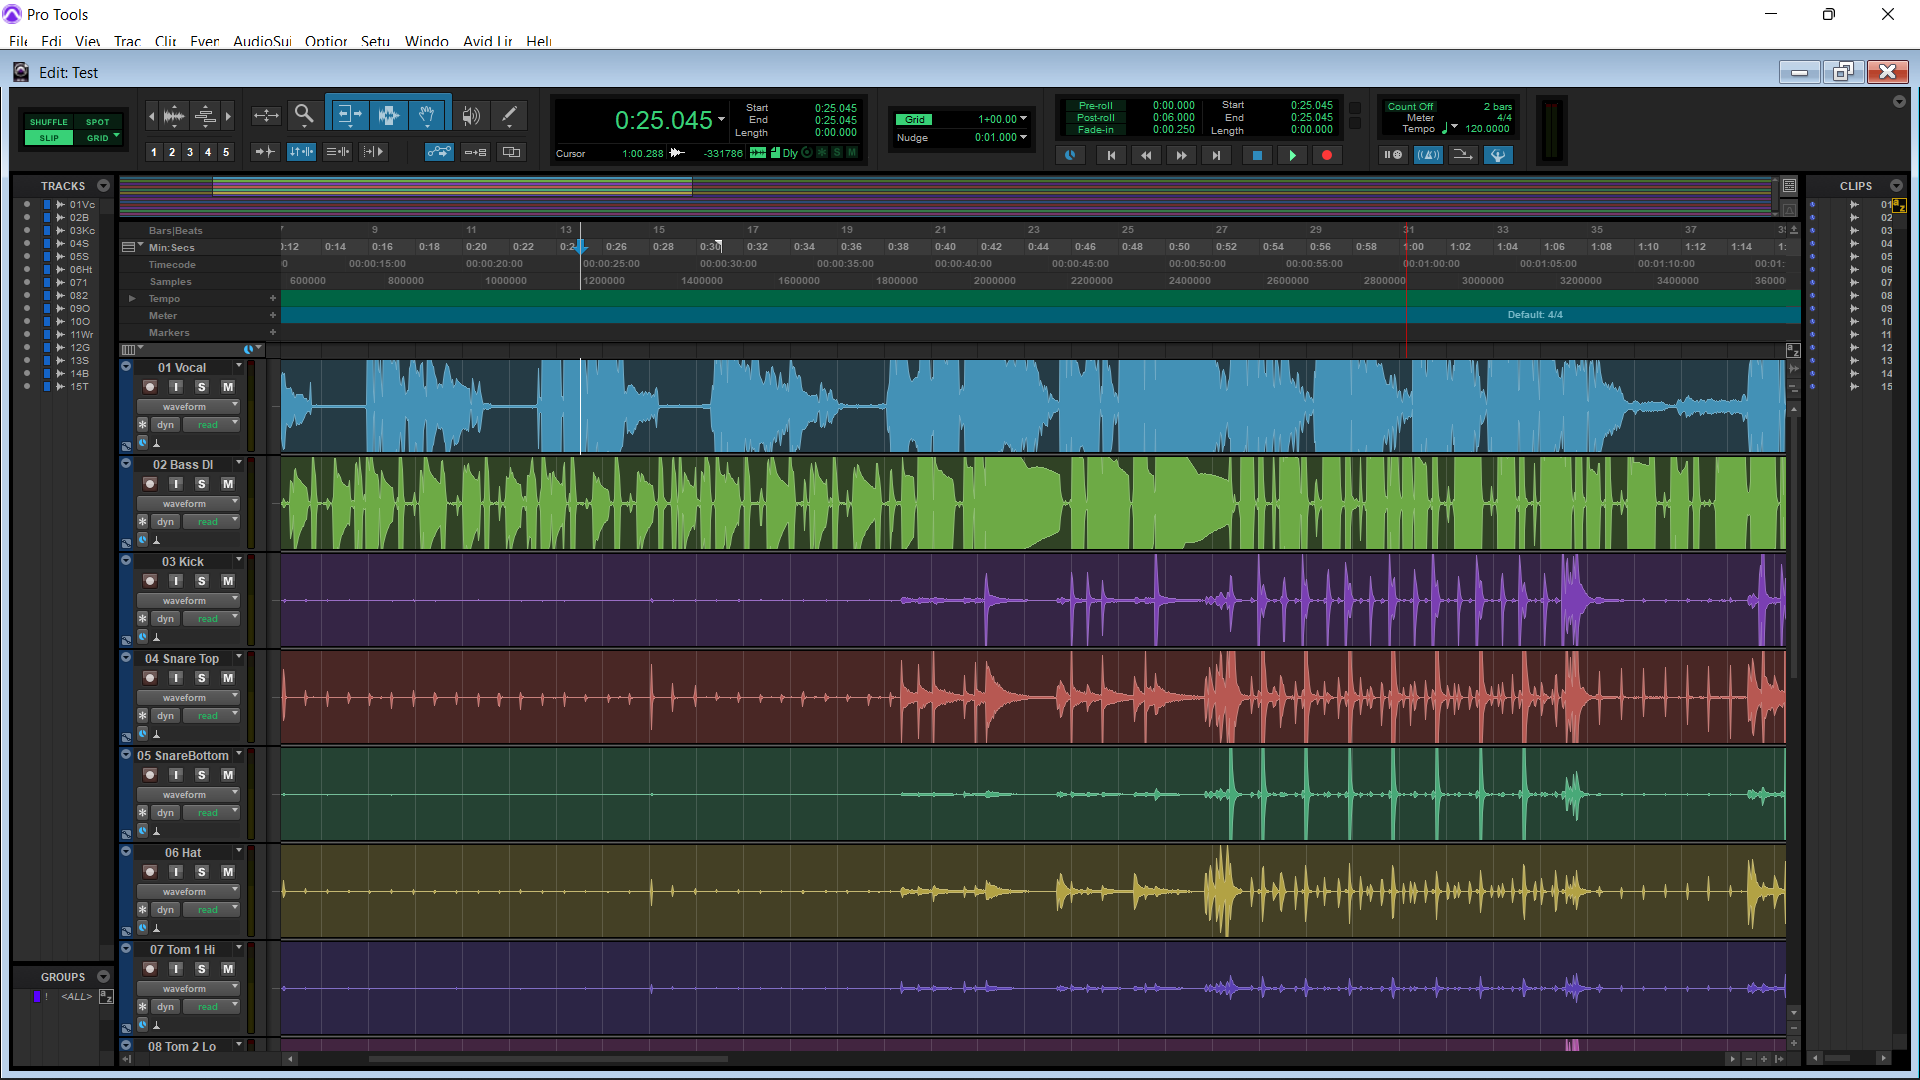Click the 06 Hat track name

tap(183, 853)
